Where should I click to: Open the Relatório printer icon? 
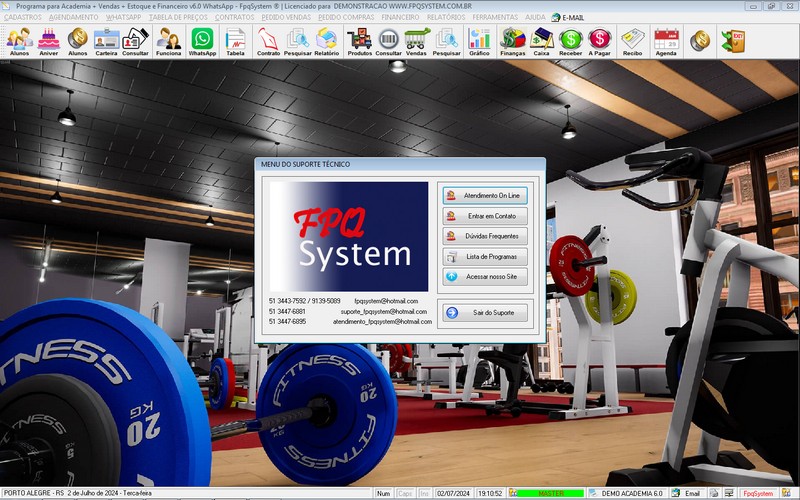[327, 41]
